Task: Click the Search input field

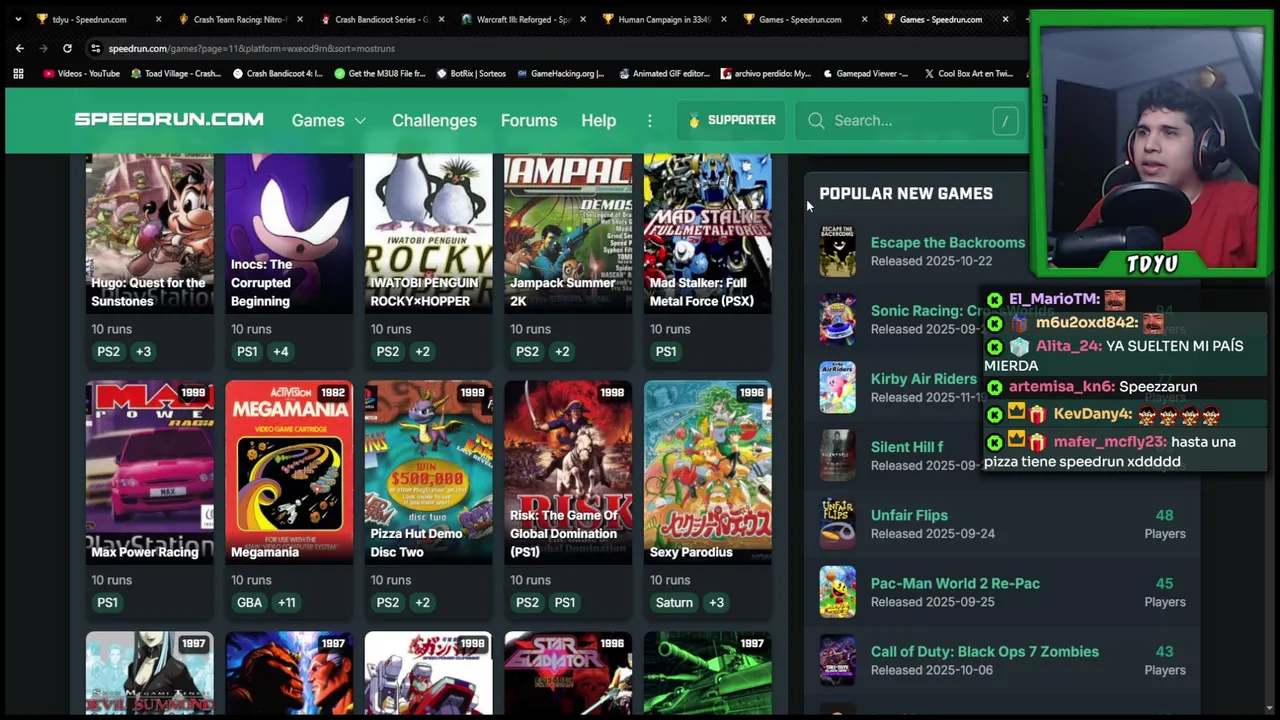Action: [910, 120]
